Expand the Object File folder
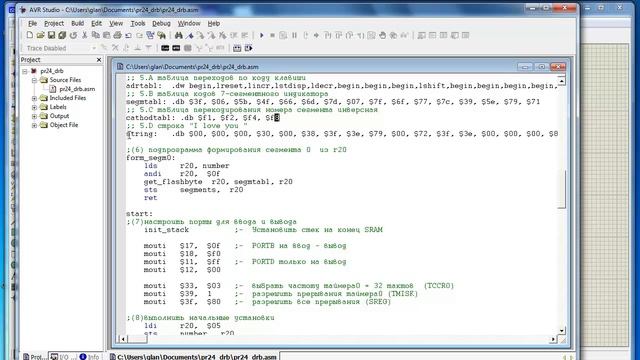This screenshot has height=360, width=640. click(34, 125)
